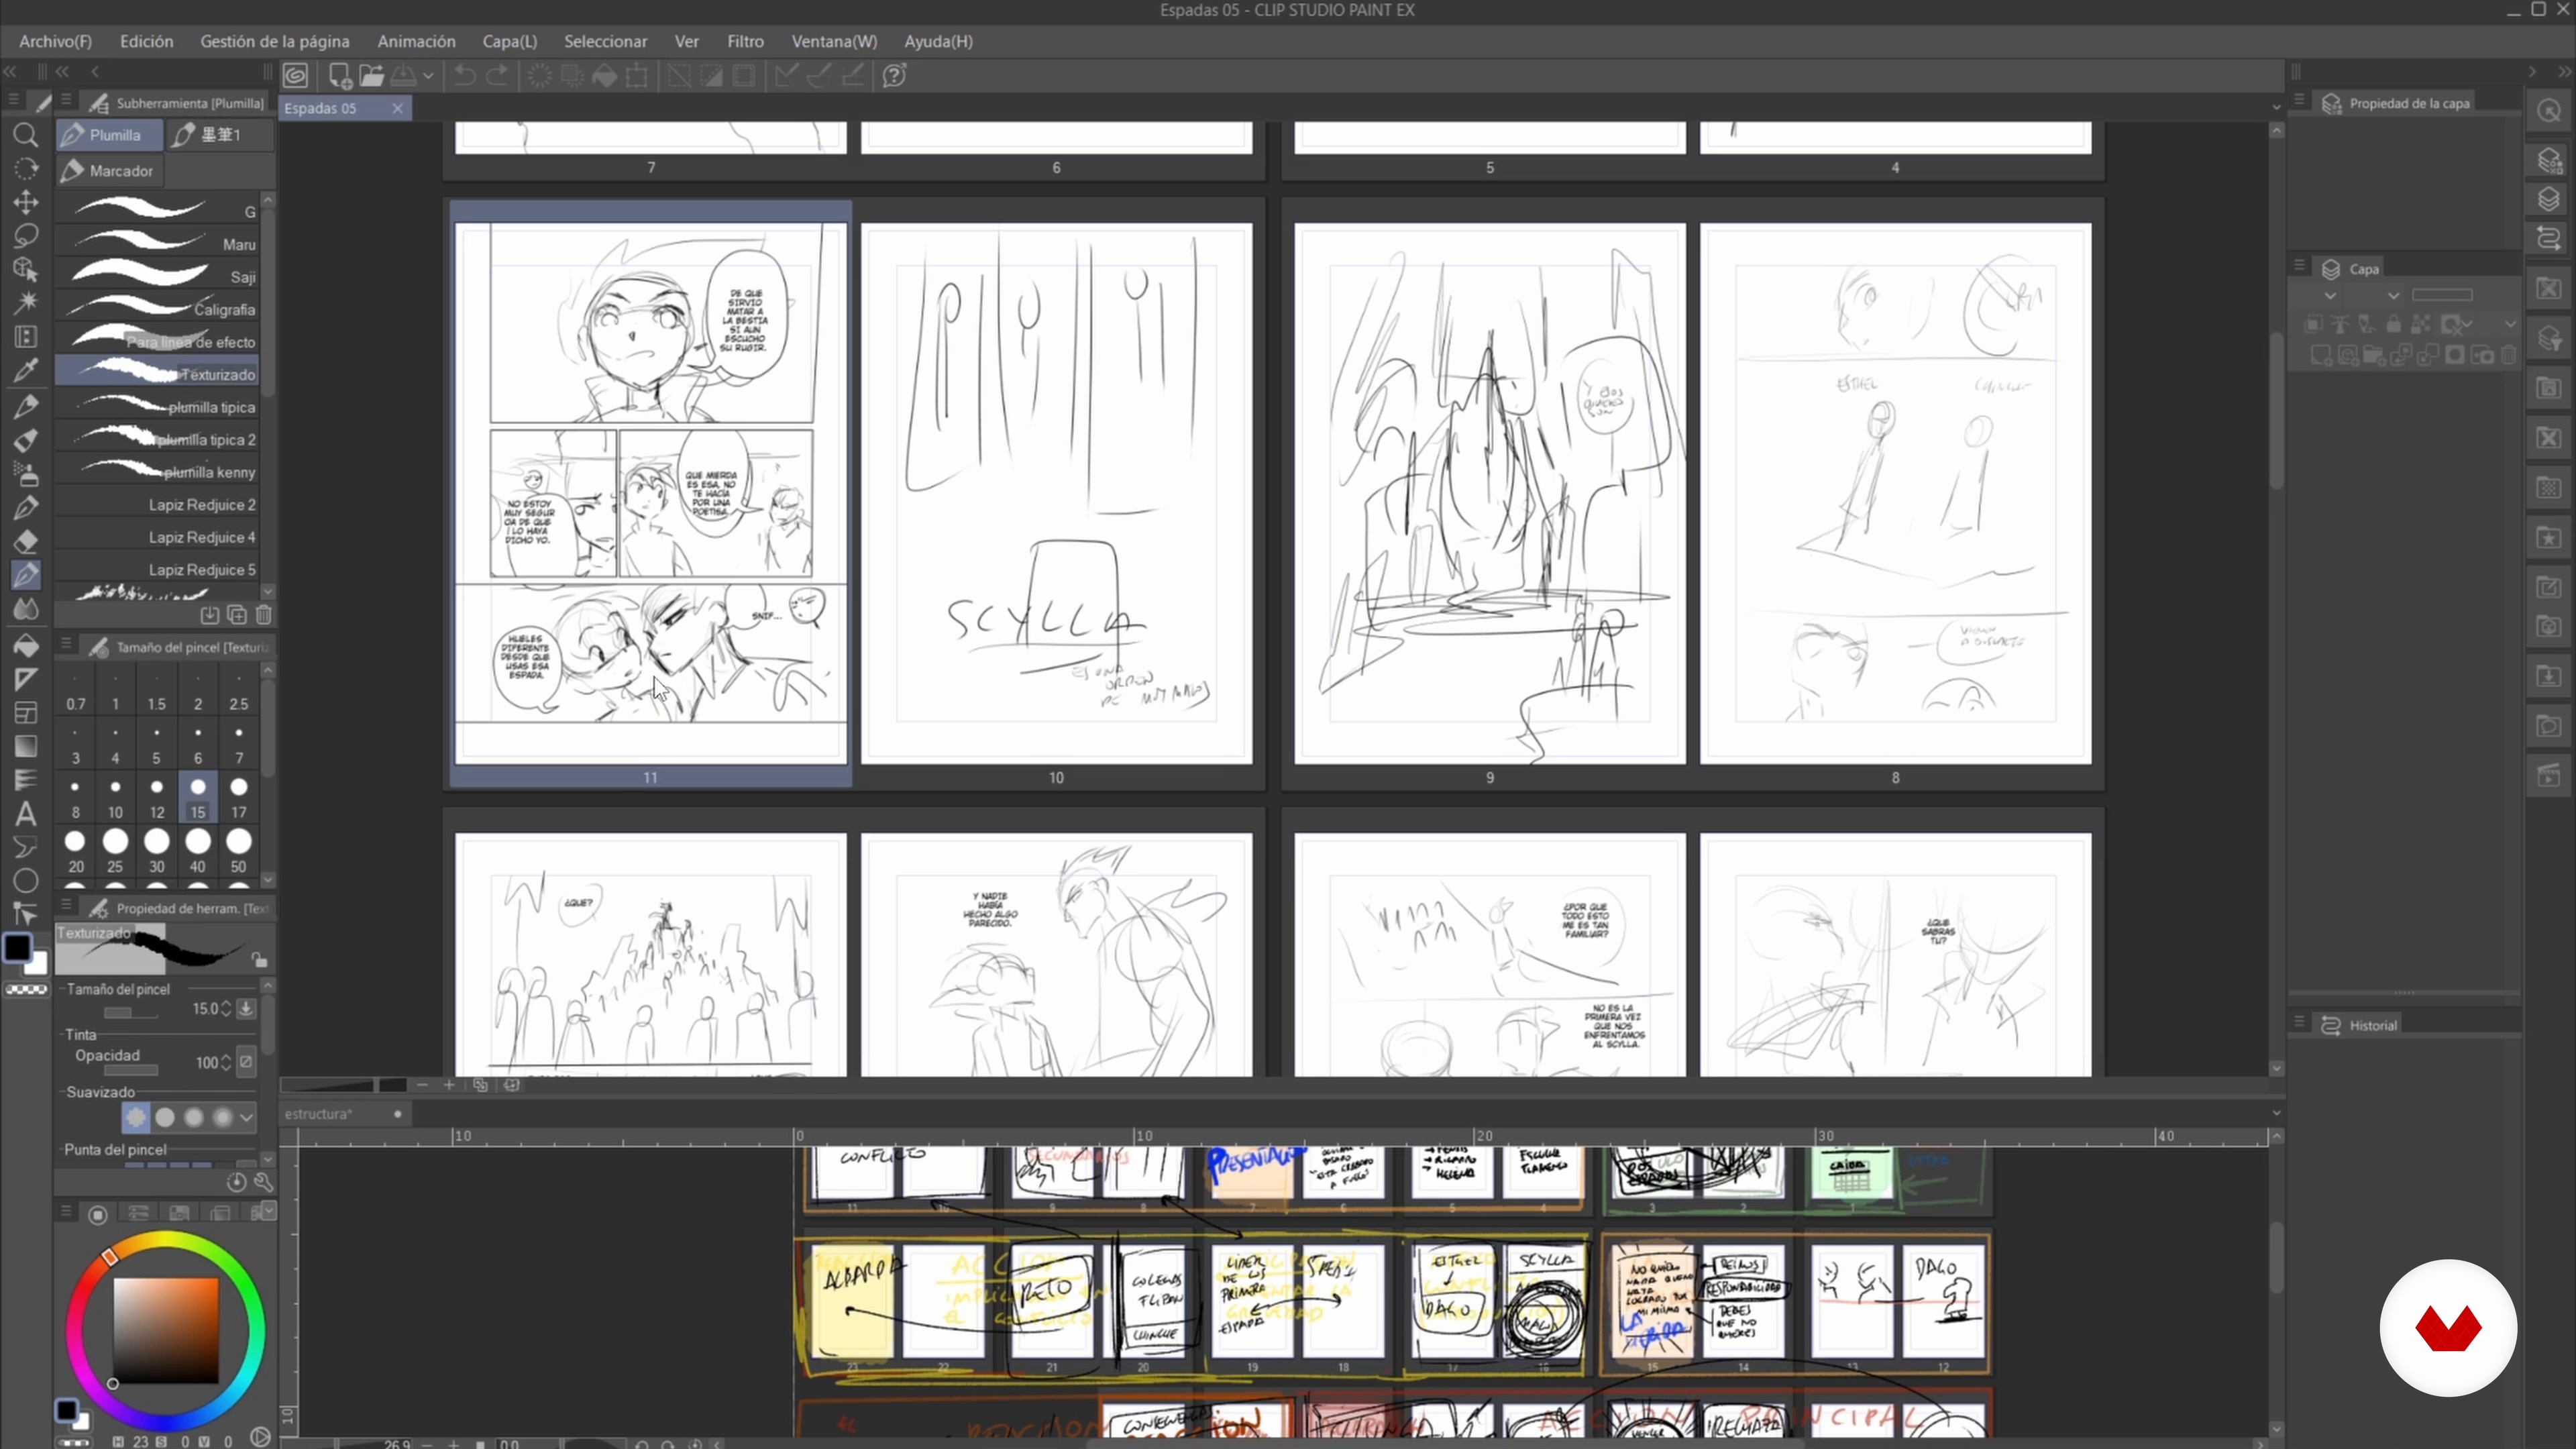Select the first Suavizado anti-aliasing option
The height and width of the screenshot is (1449, 2576).
136,1117
